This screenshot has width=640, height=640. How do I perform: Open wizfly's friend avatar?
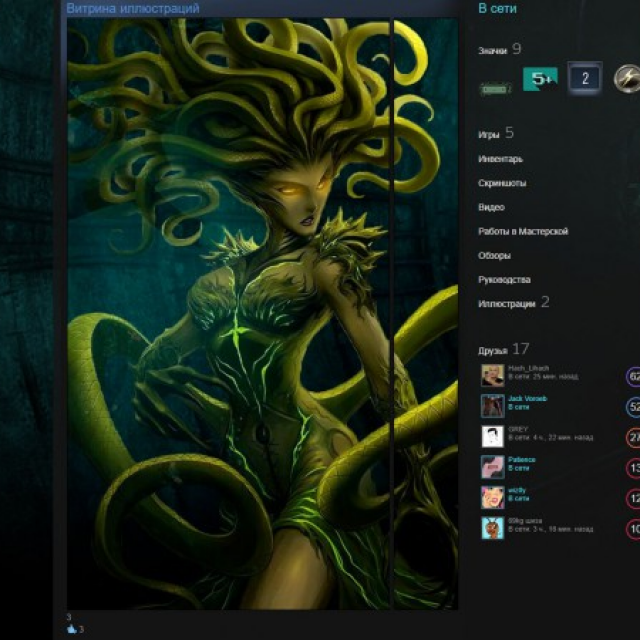pos(493,498)
